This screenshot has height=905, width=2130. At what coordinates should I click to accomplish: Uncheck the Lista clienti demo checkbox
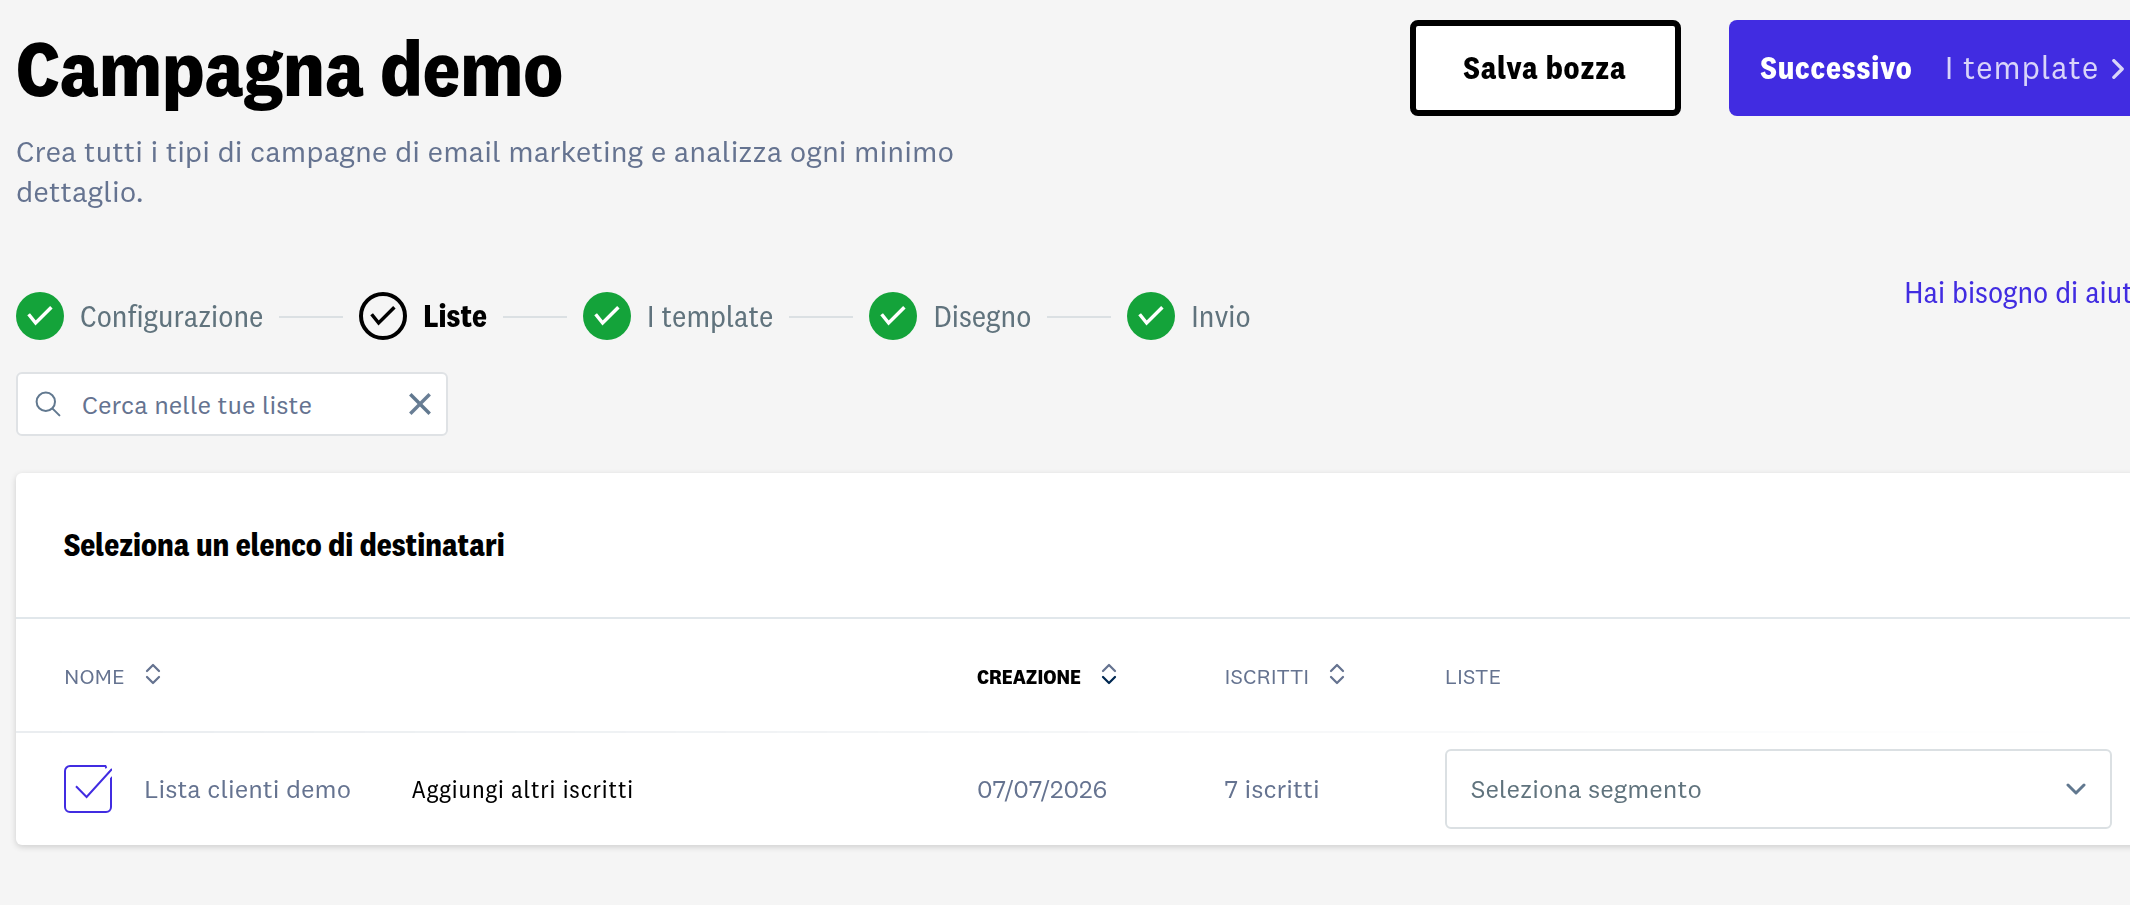[x=88, y=789]
